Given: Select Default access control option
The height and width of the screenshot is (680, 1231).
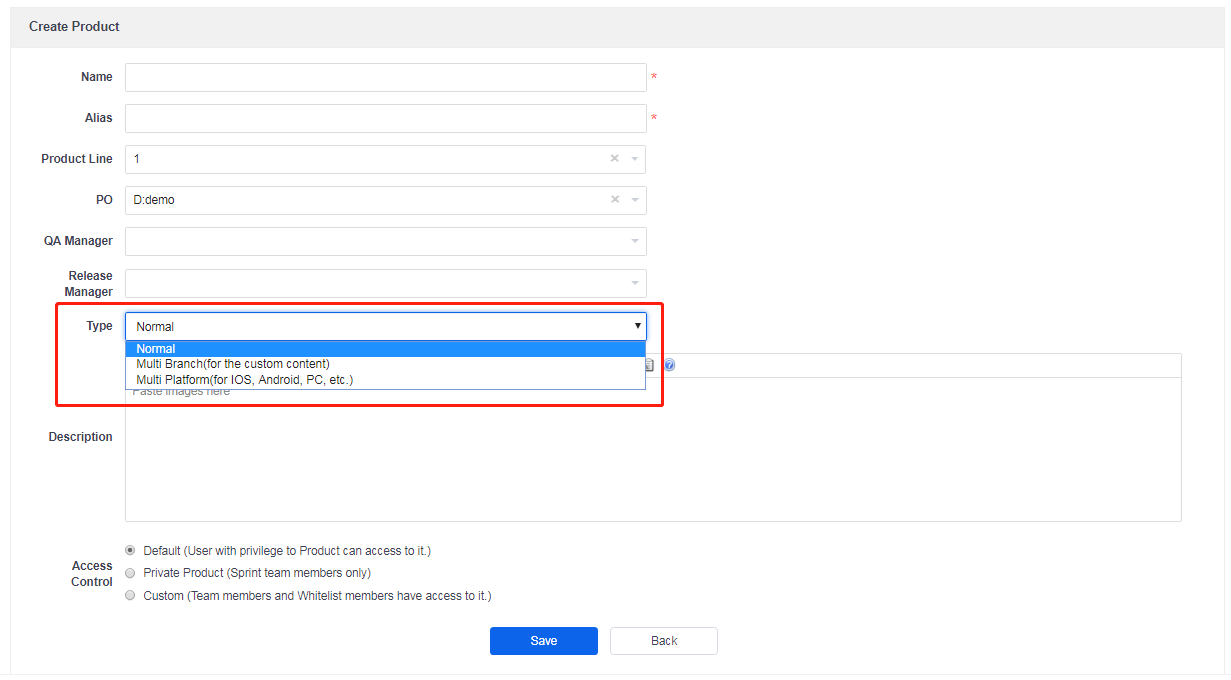Looking at the screenshot, I should (130, 550).
